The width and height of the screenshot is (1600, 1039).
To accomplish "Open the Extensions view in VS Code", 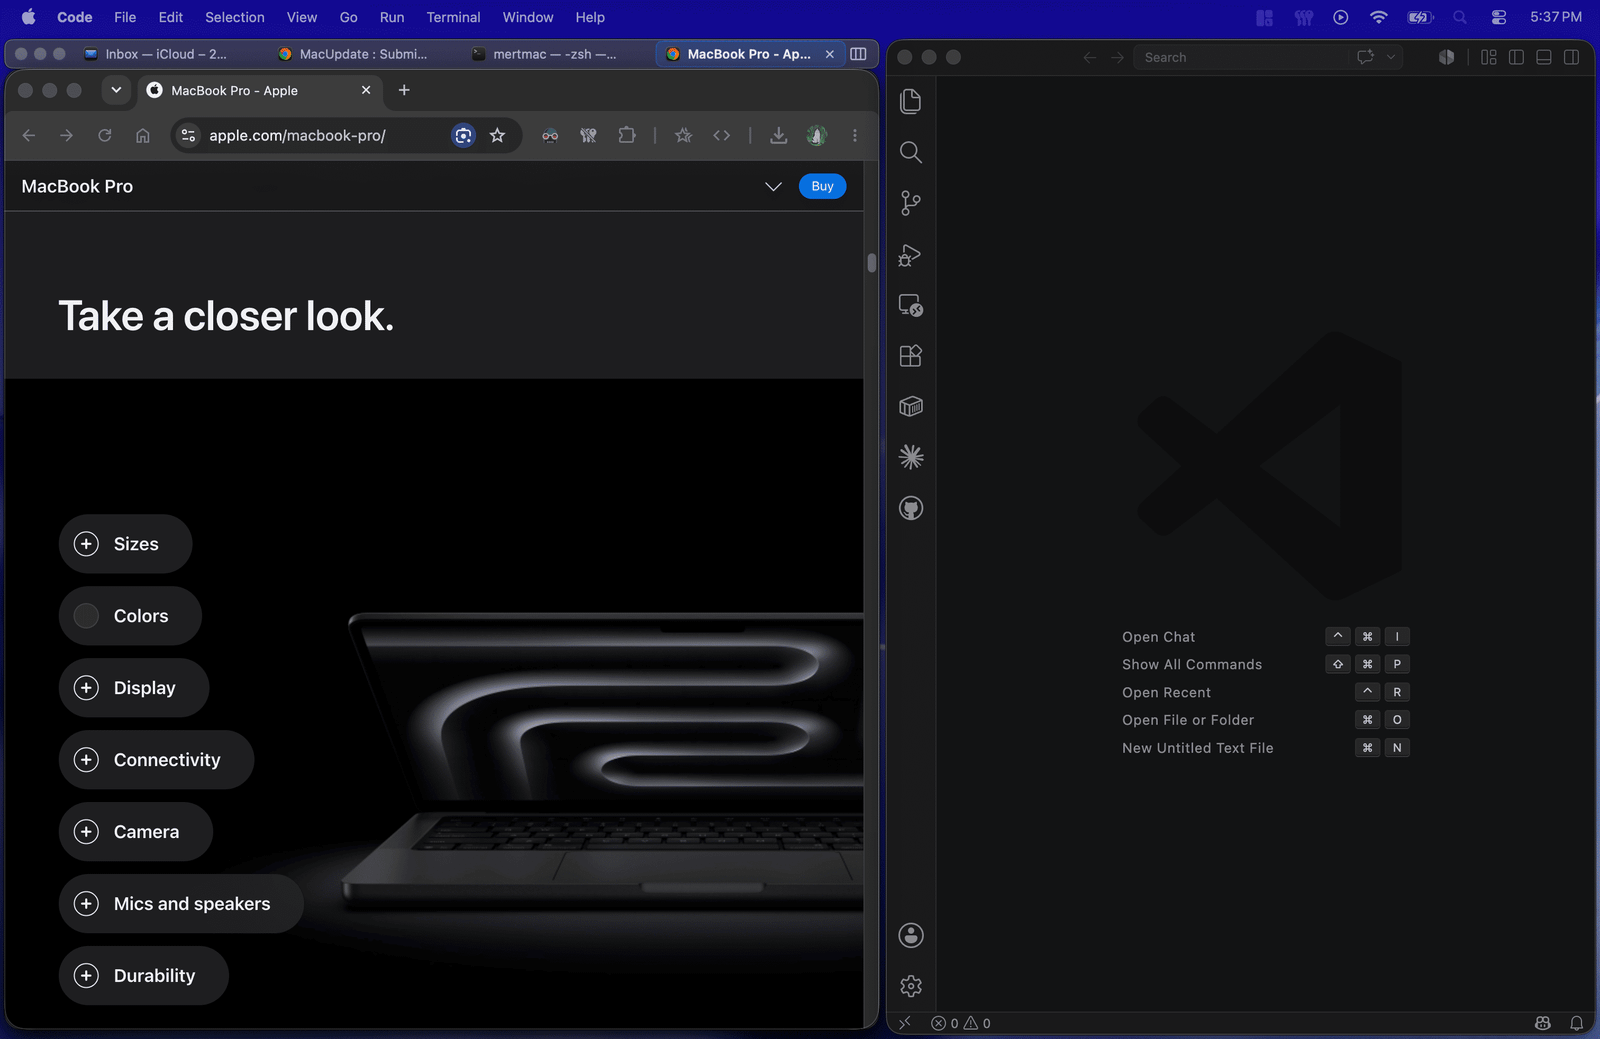I will tap(910, 356).
